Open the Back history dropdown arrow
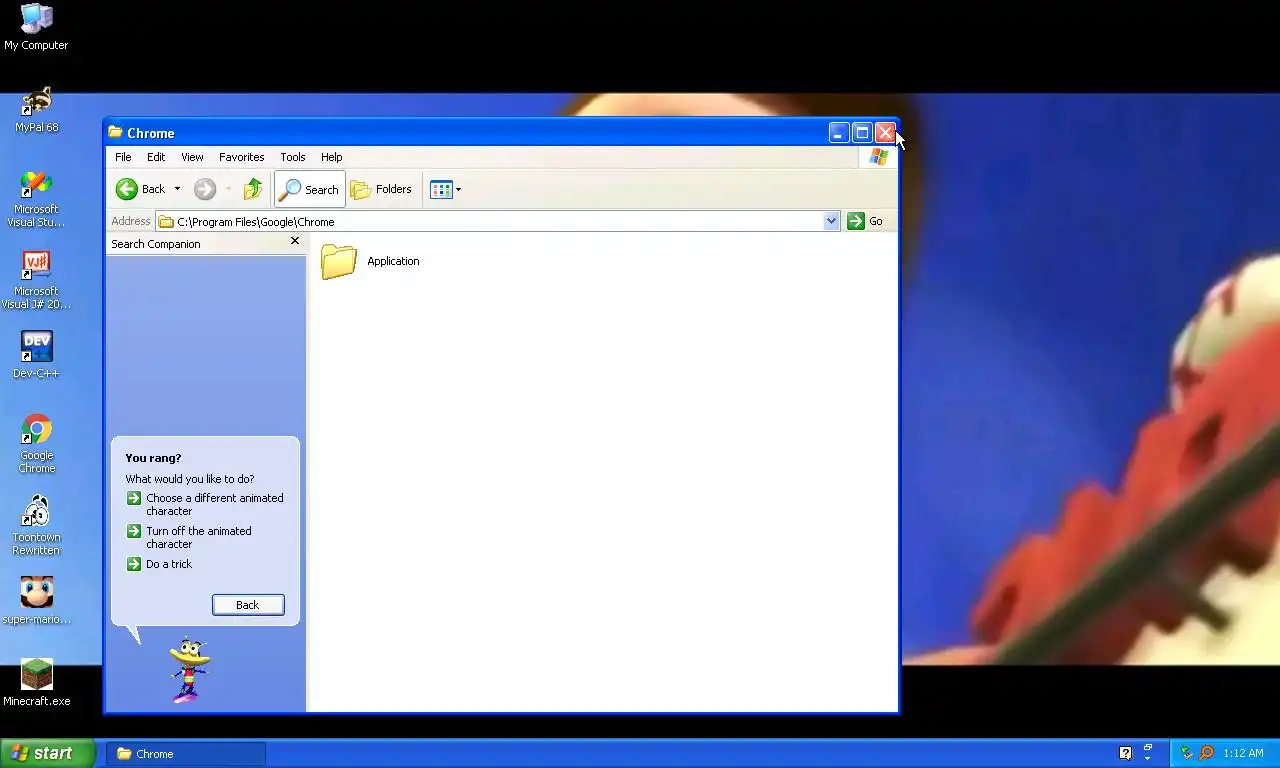The height and width of the screenshot is (768, 1280). [x=177, y=189]
